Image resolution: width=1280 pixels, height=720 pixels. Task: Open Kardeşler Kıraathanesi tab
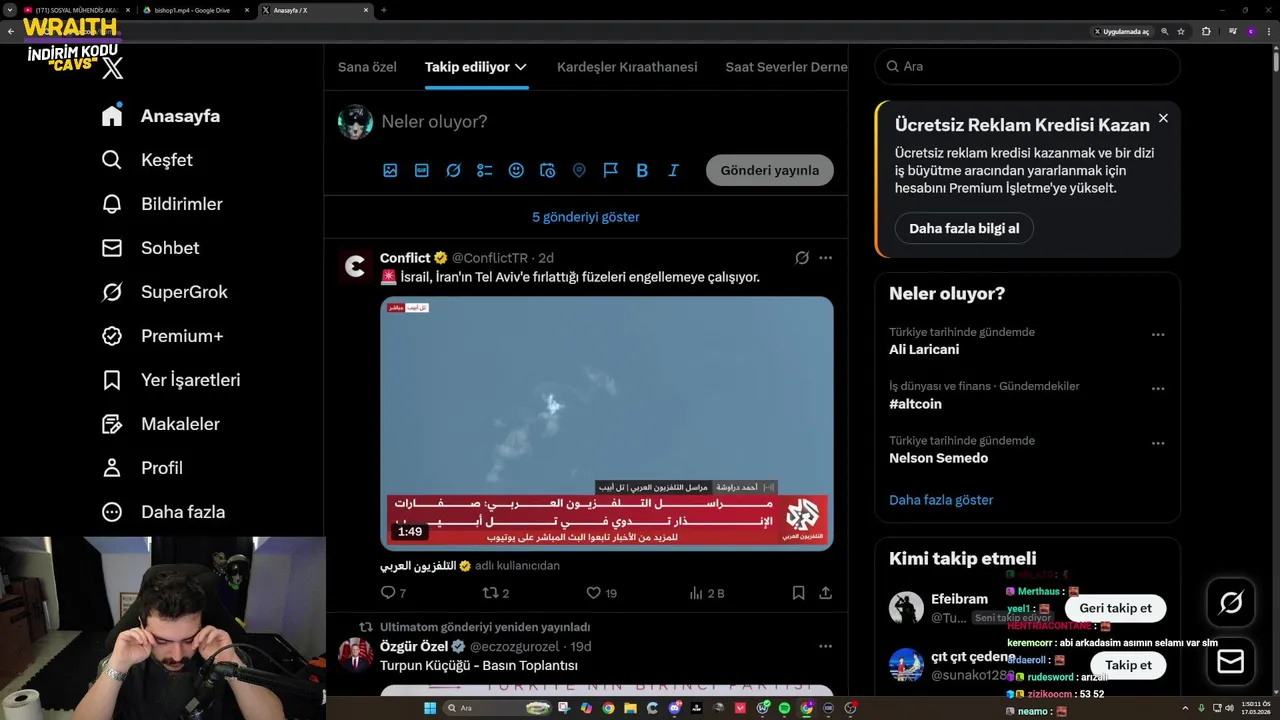(x=627, y=67)
